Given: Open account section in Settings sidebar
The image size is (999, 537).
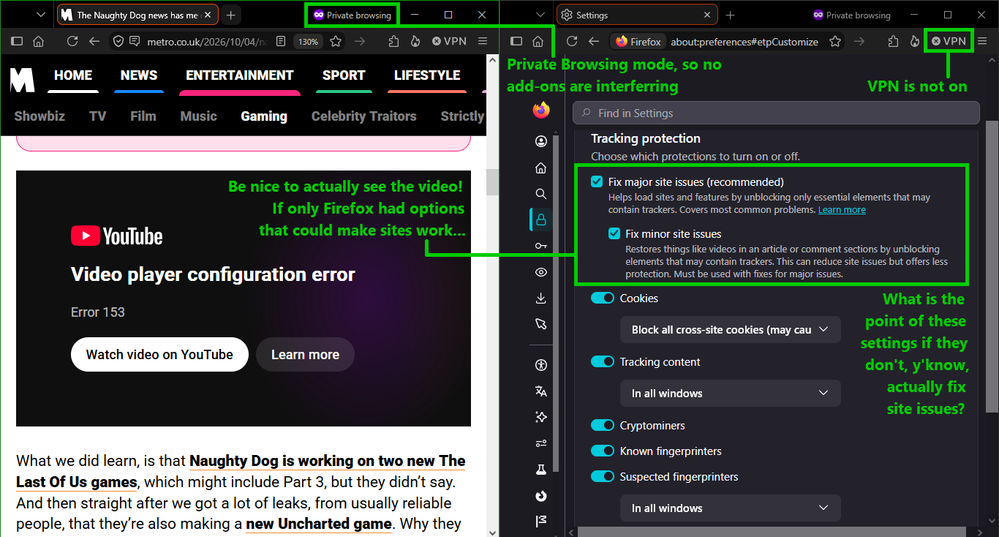Looking at the screenshot, I should point(541,141).
